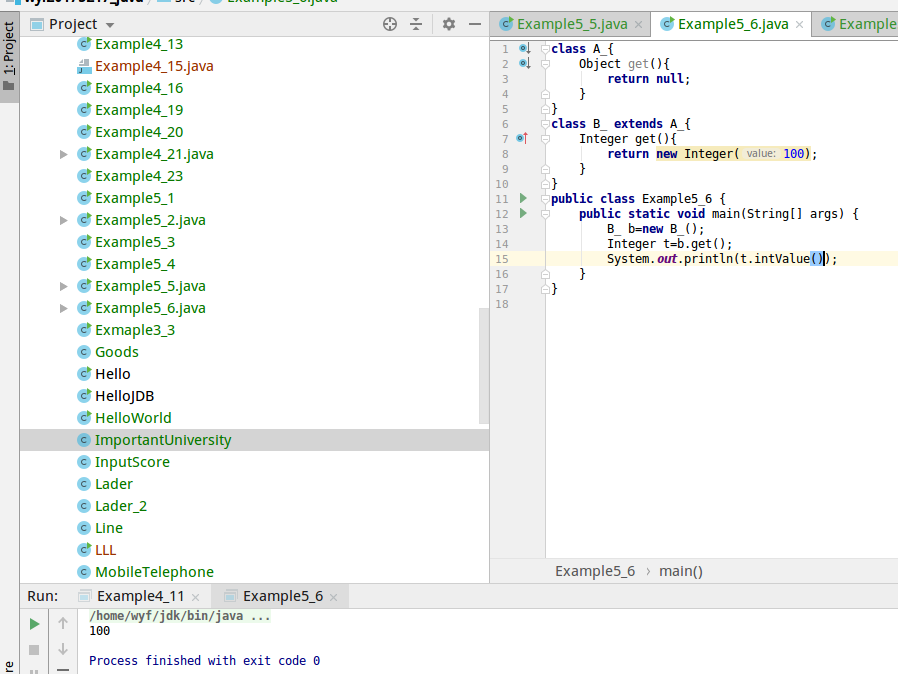The image size is (898, 674).
Task: Open the Project view dropdown
Action: click(x=110, y=25)
